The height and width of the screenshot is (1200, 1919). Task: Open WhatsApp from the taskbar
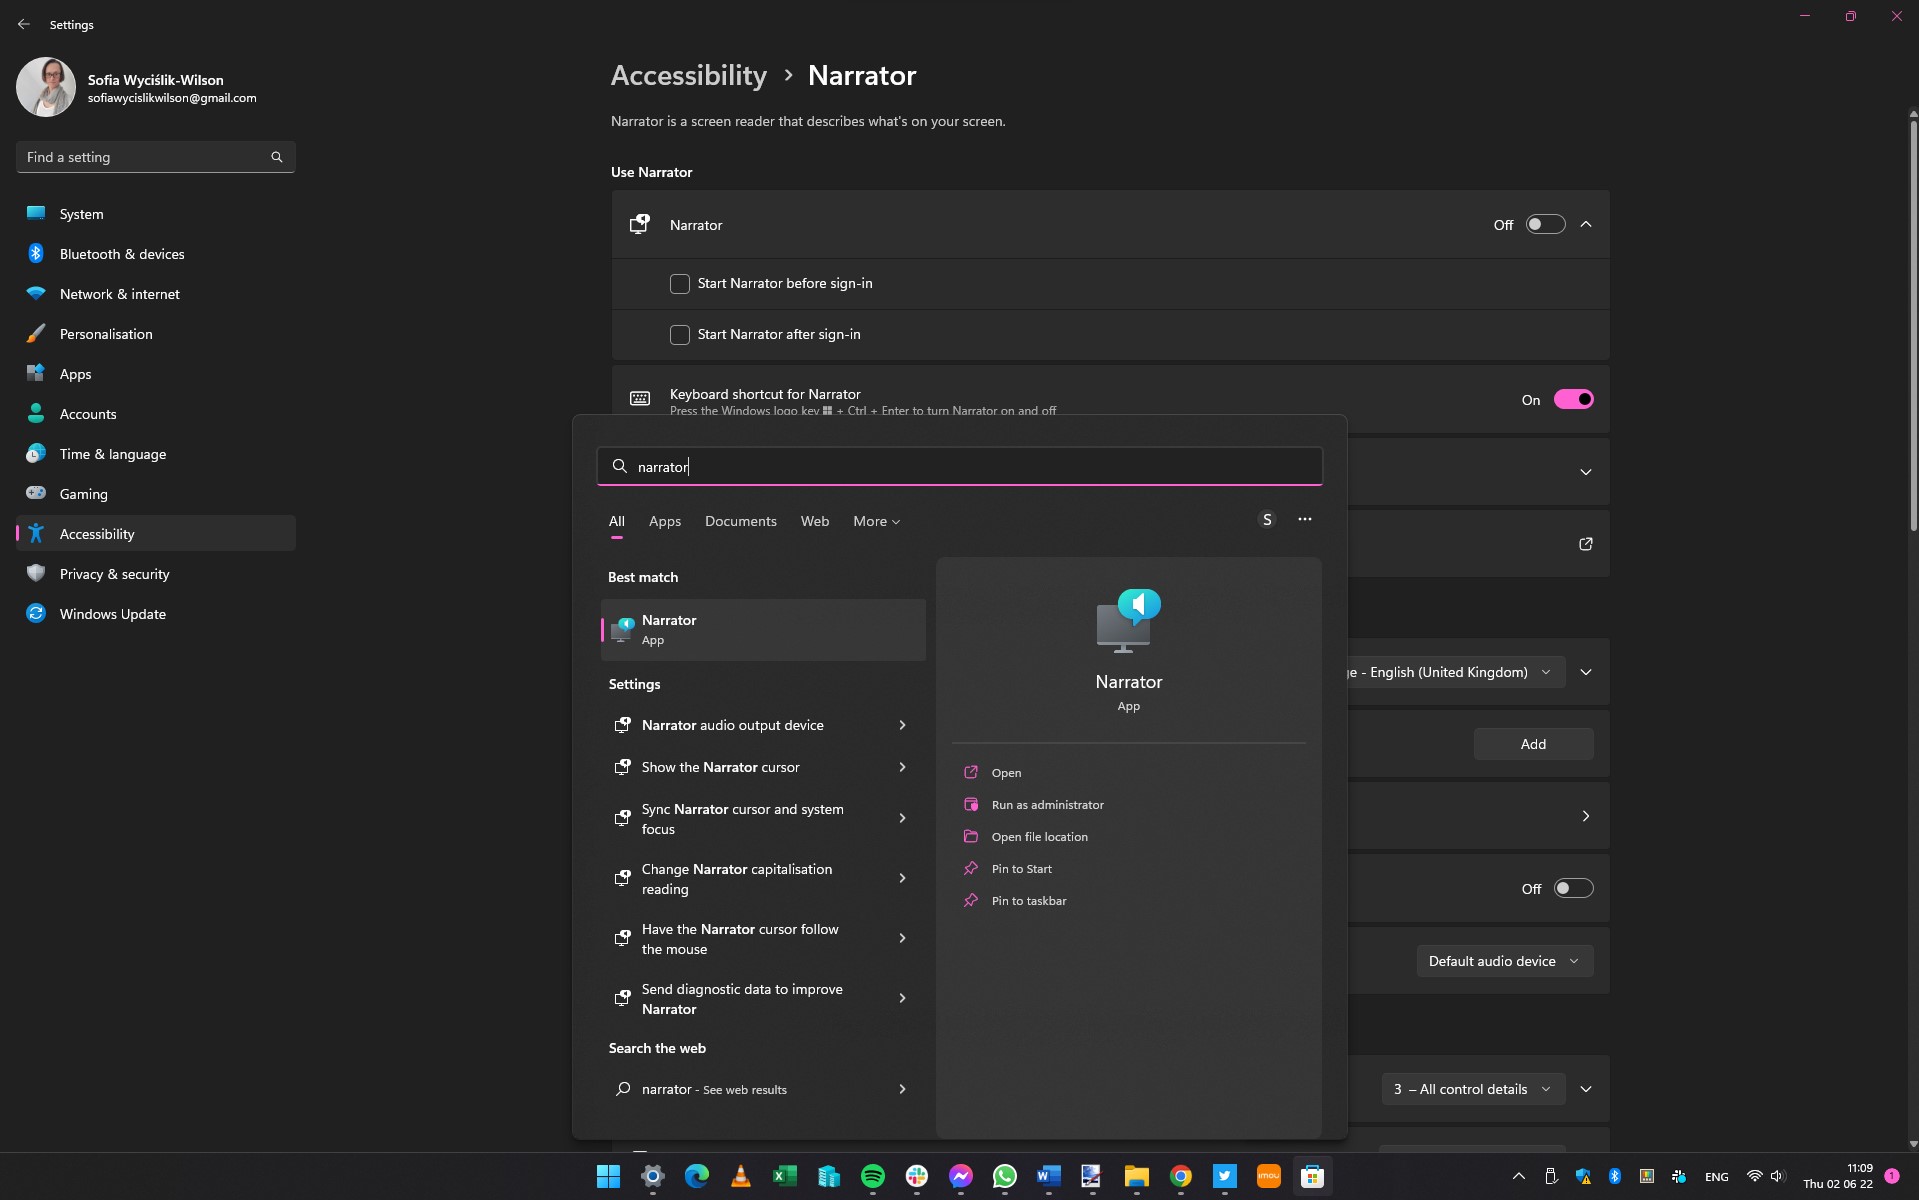(1004, 1176)
